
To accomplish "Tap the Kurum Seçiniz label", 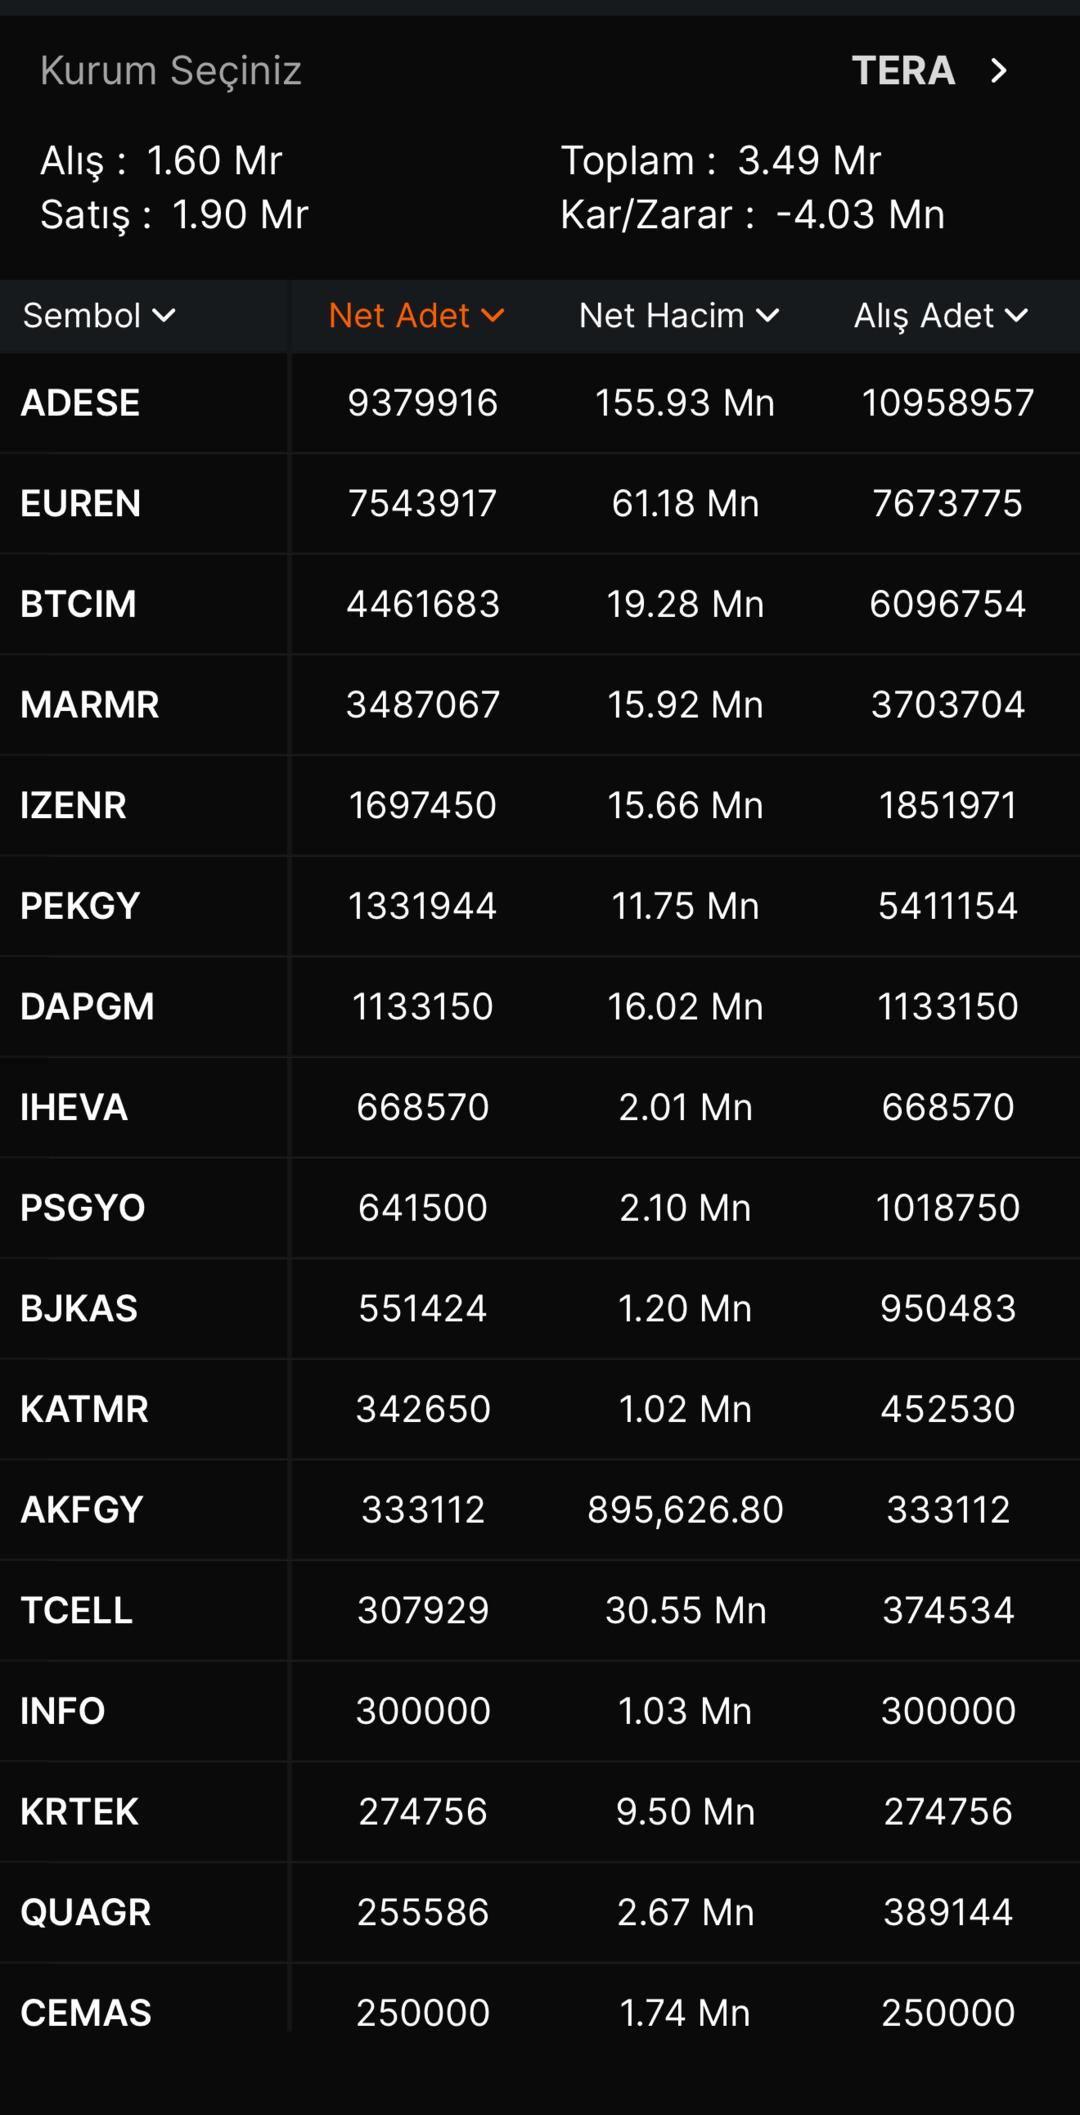I will pyautogui.click(x=171, y=71).
